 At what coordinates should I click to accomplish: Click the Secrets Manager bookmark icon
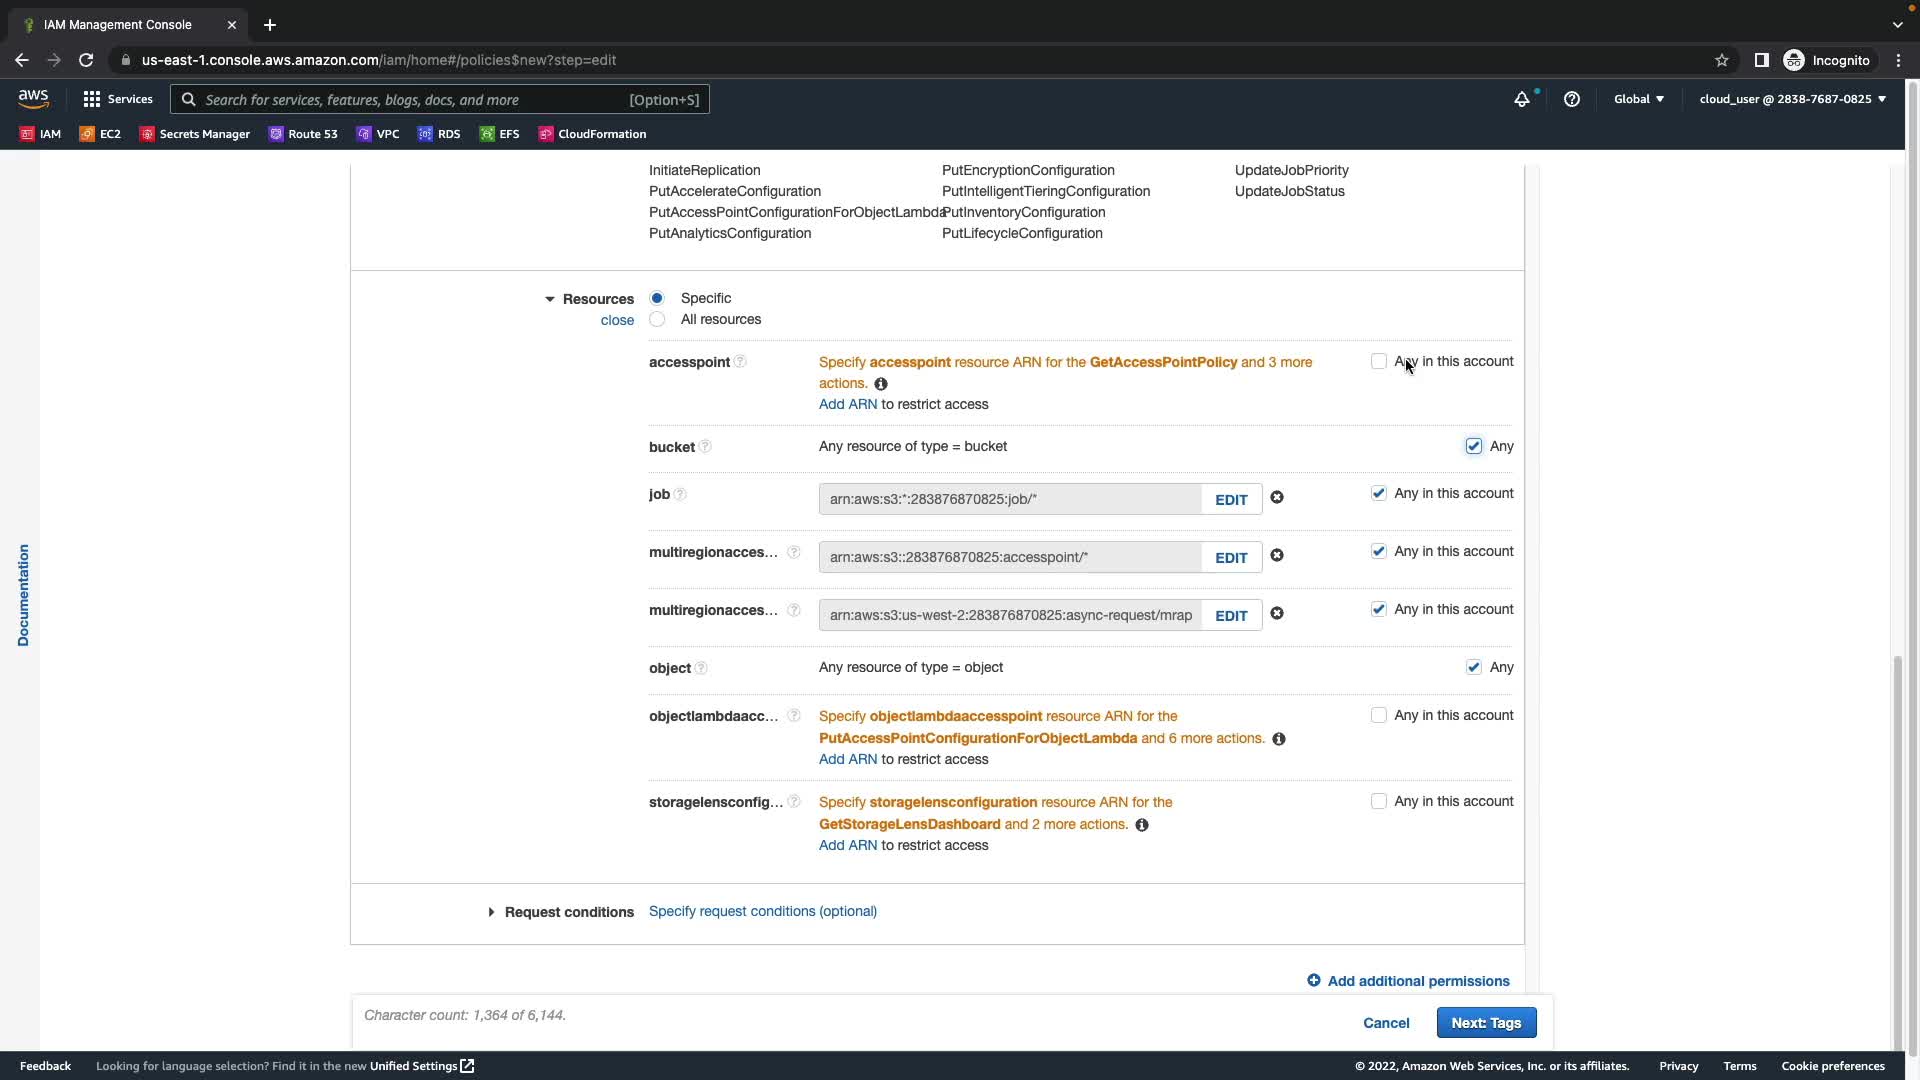(x=147, y=134)
